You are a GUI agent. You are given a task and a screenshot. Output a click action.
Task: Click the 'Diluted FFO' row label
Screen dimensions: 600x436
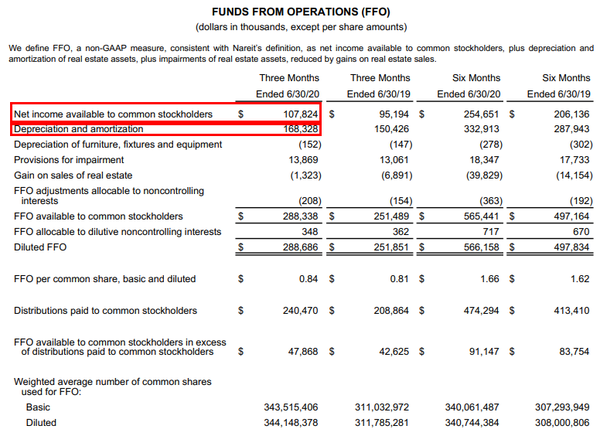pyautogui.click(x=40, y=247)
